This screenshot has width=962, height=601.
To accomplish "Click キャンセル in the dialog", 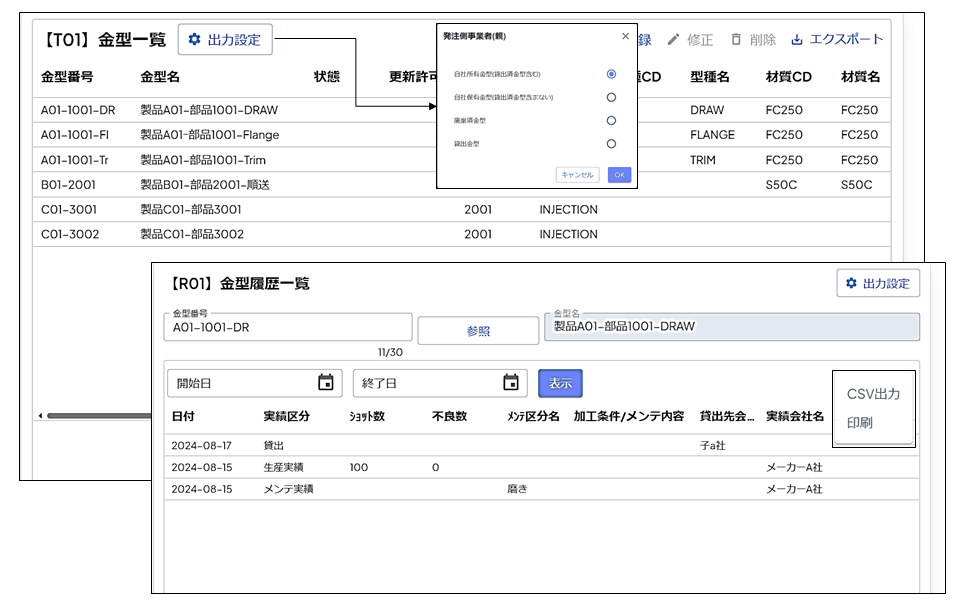I will tap(577, 175).
